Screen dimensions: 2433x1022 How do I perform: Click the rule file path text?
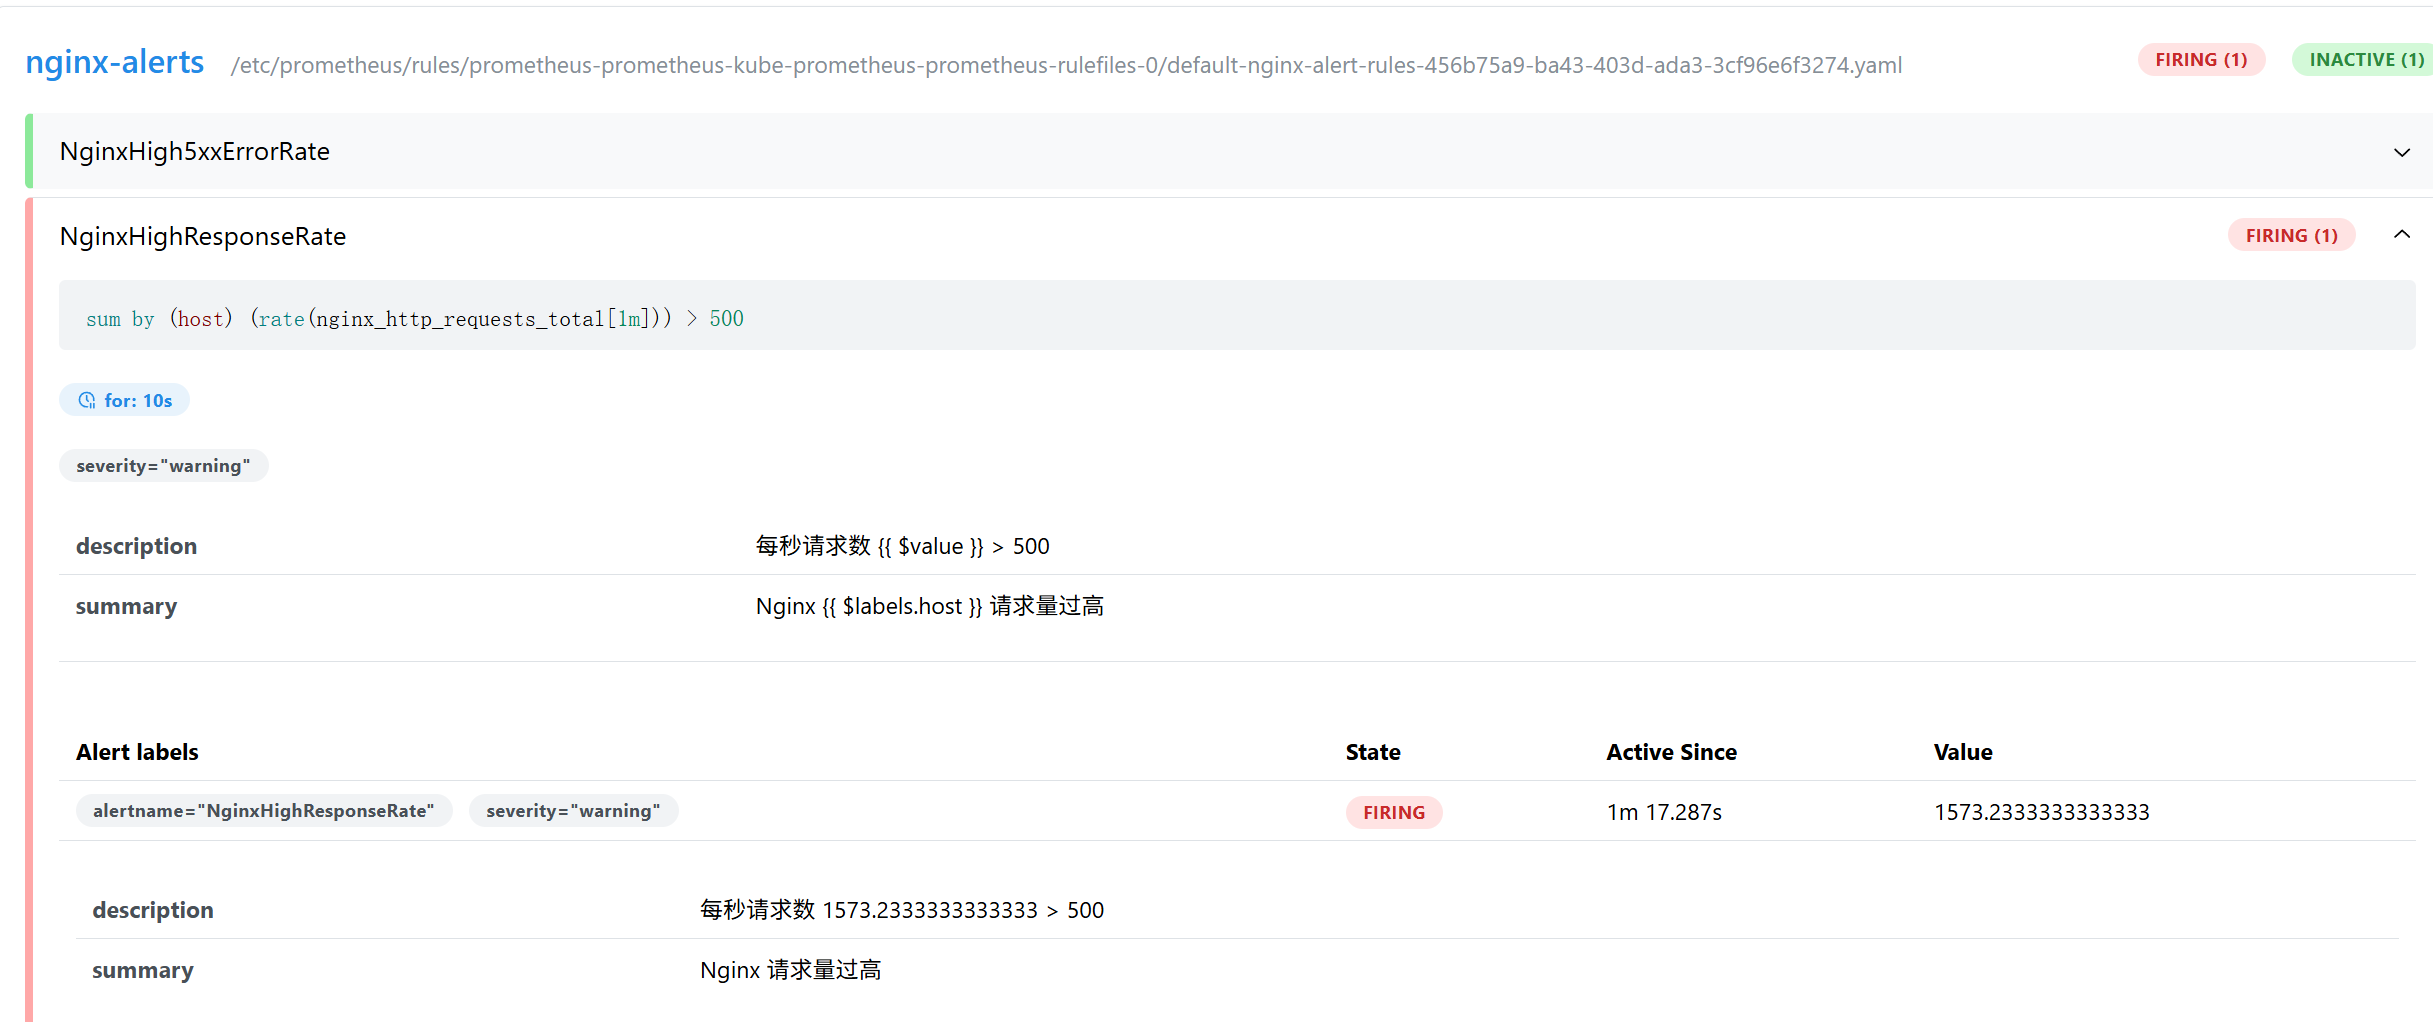(x=1066, y=66)
